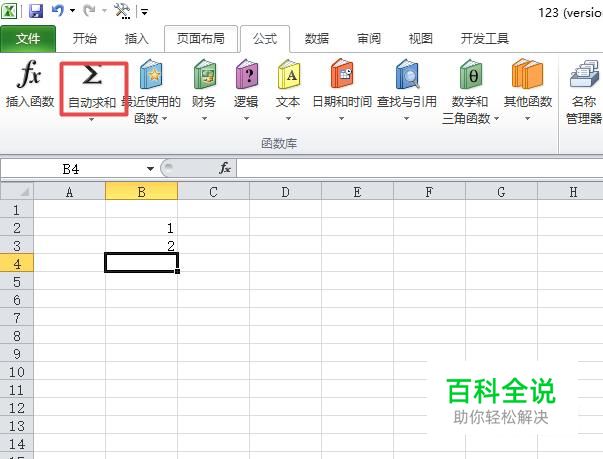Select row 14 header
Viewport: 603px width, 459px height.
click(17, 444)
